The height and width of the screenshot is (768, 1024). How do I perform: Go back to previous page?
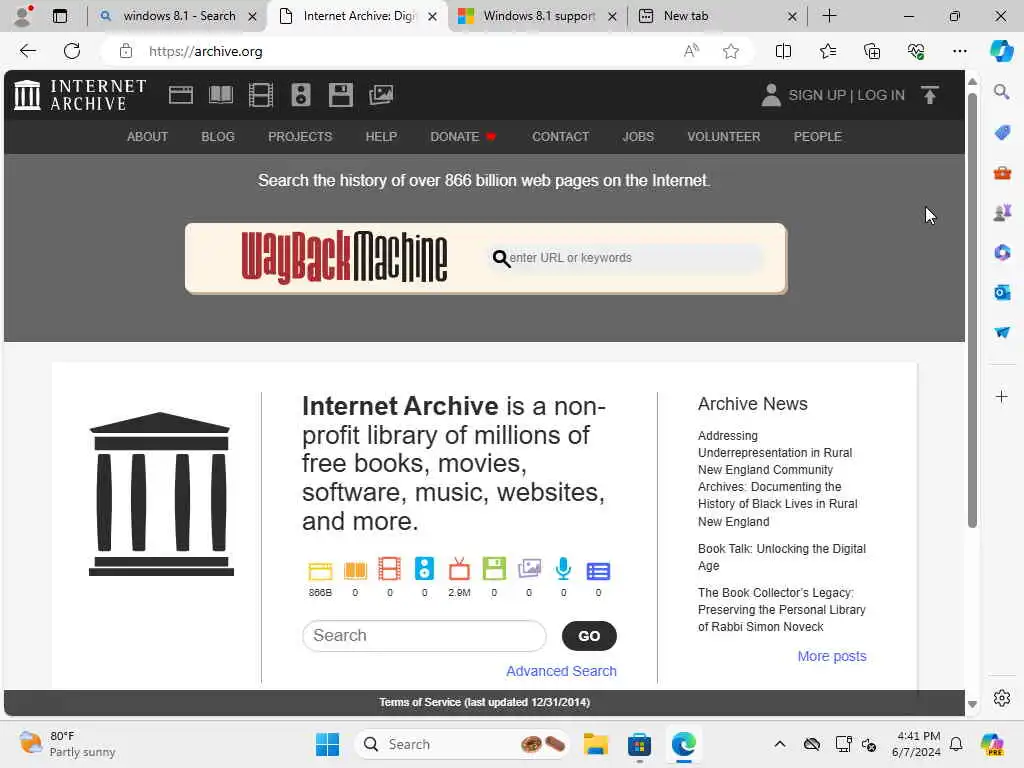[27, 51]
